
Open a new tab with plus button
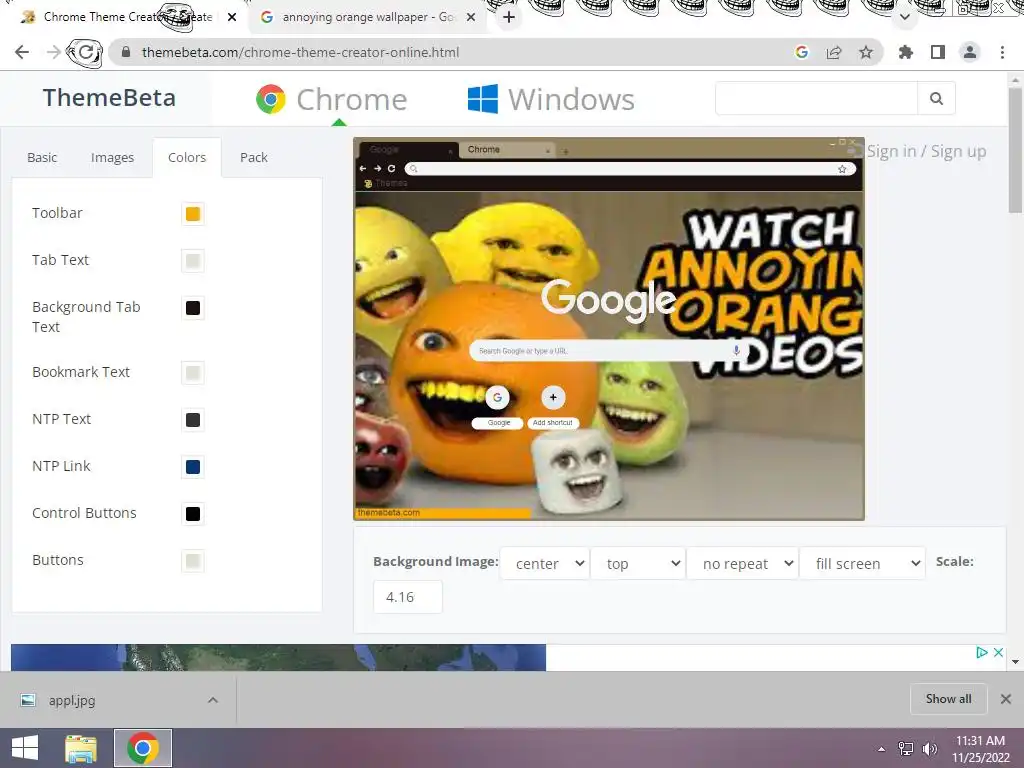tap(509, 17)
